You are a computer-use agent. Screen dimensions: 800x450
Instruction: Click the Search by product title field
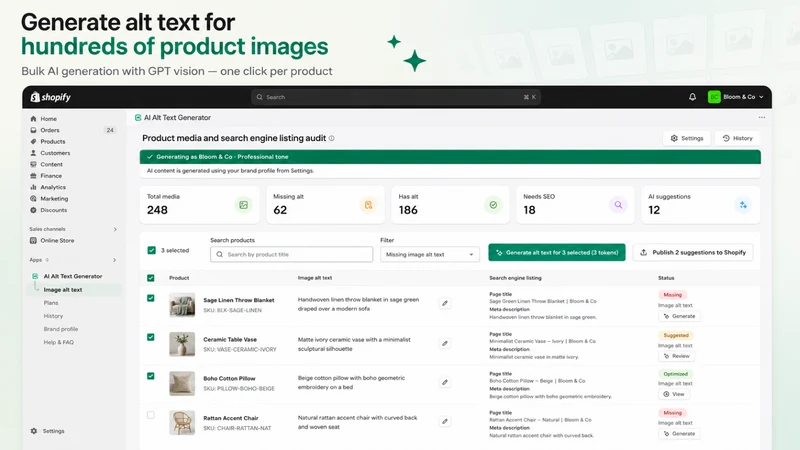pos(291,254)
